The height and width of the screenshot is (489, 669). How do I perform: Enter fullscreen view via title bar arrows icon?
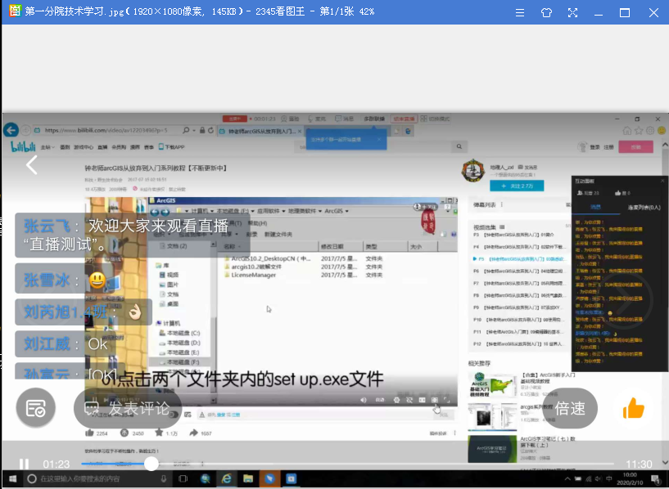(x=573, y=13)
